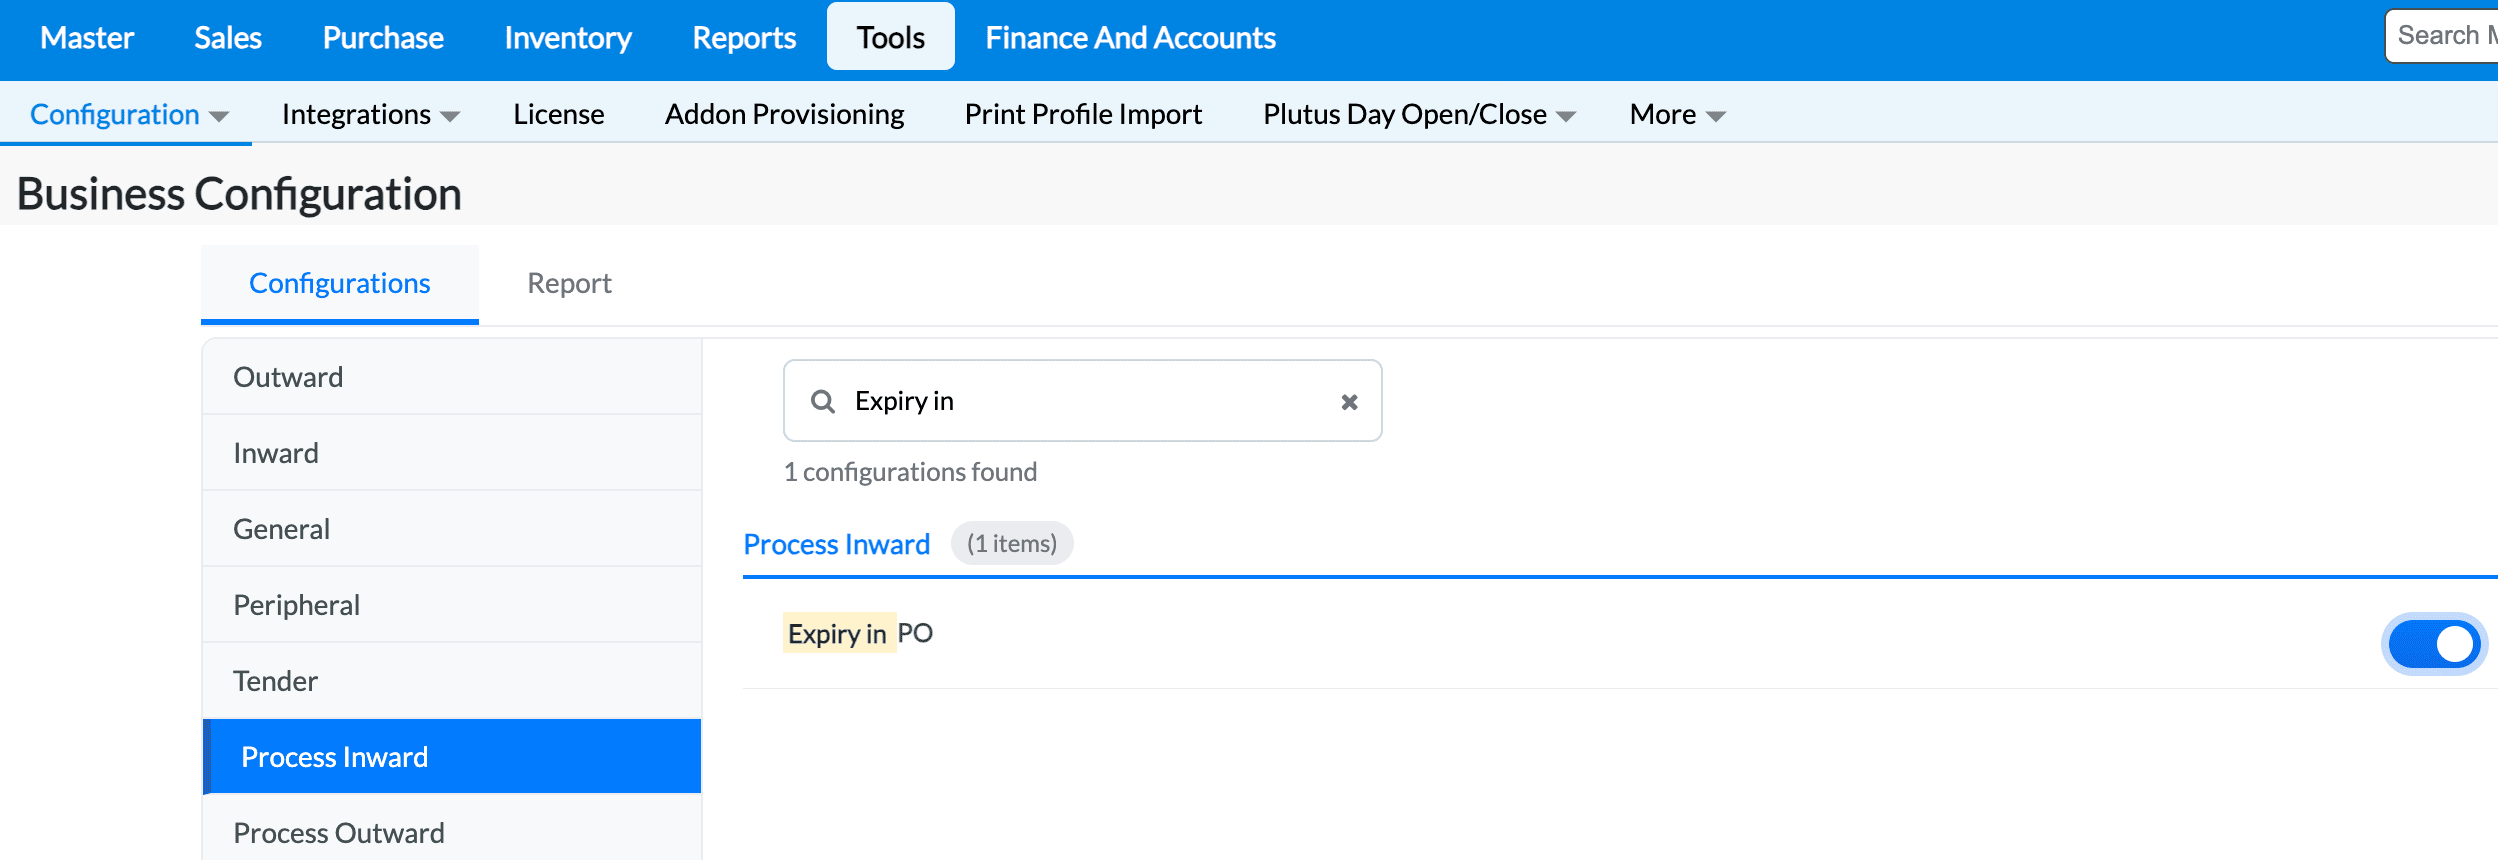Expand the Configuration dropdown menu

pyautogui.click(x=129, y=115)
